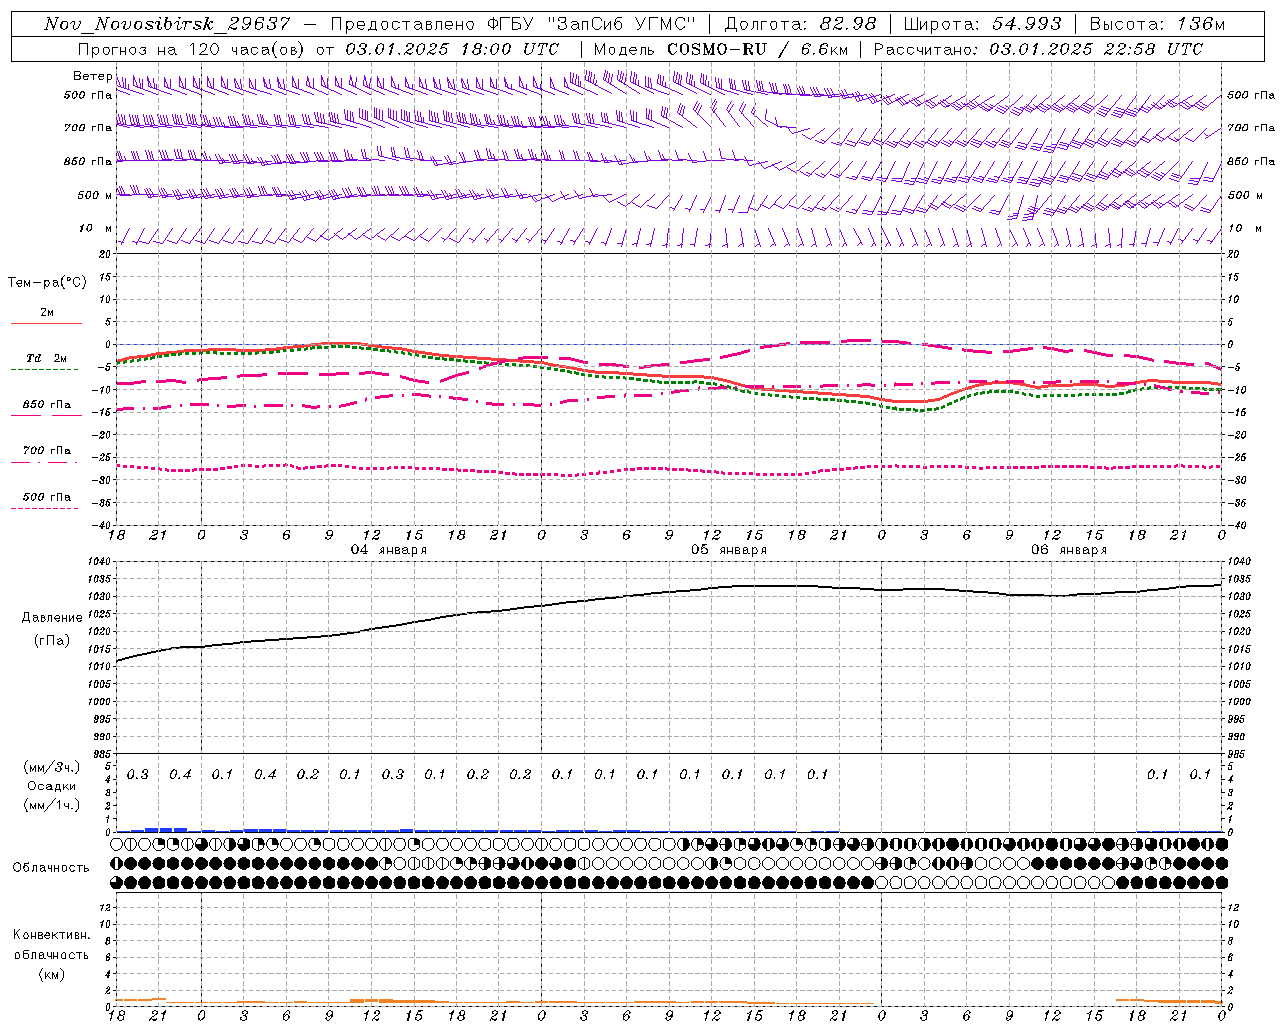Screen dimensions: 1280x1024
Task: Select the Прогноз на 120 часа(ов) text
Action: [192, 48]
